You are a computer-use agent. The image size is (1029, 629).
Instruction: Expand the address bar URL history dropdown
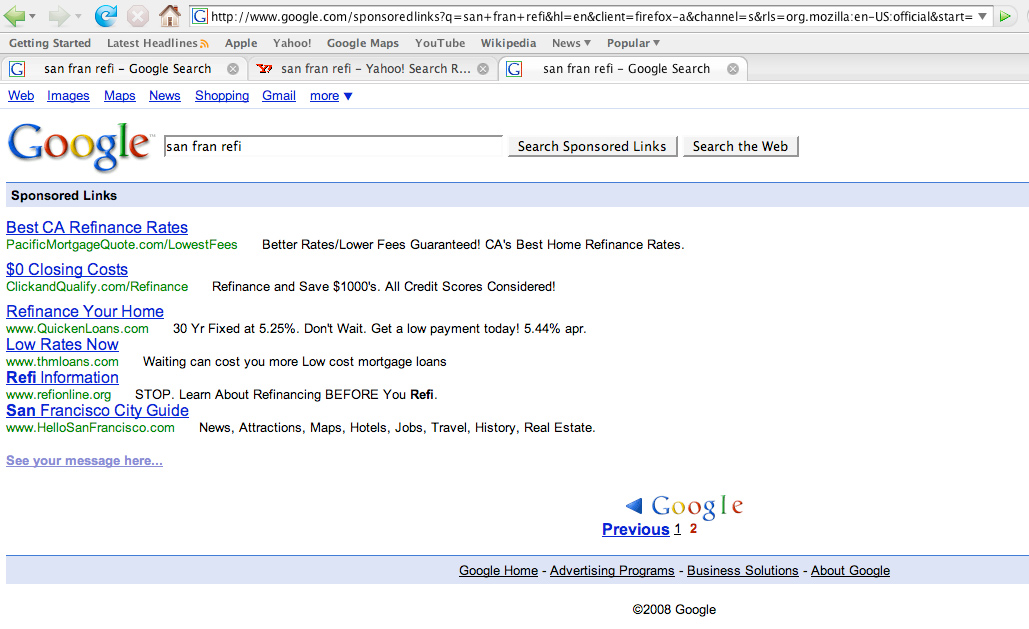[982, 16]
